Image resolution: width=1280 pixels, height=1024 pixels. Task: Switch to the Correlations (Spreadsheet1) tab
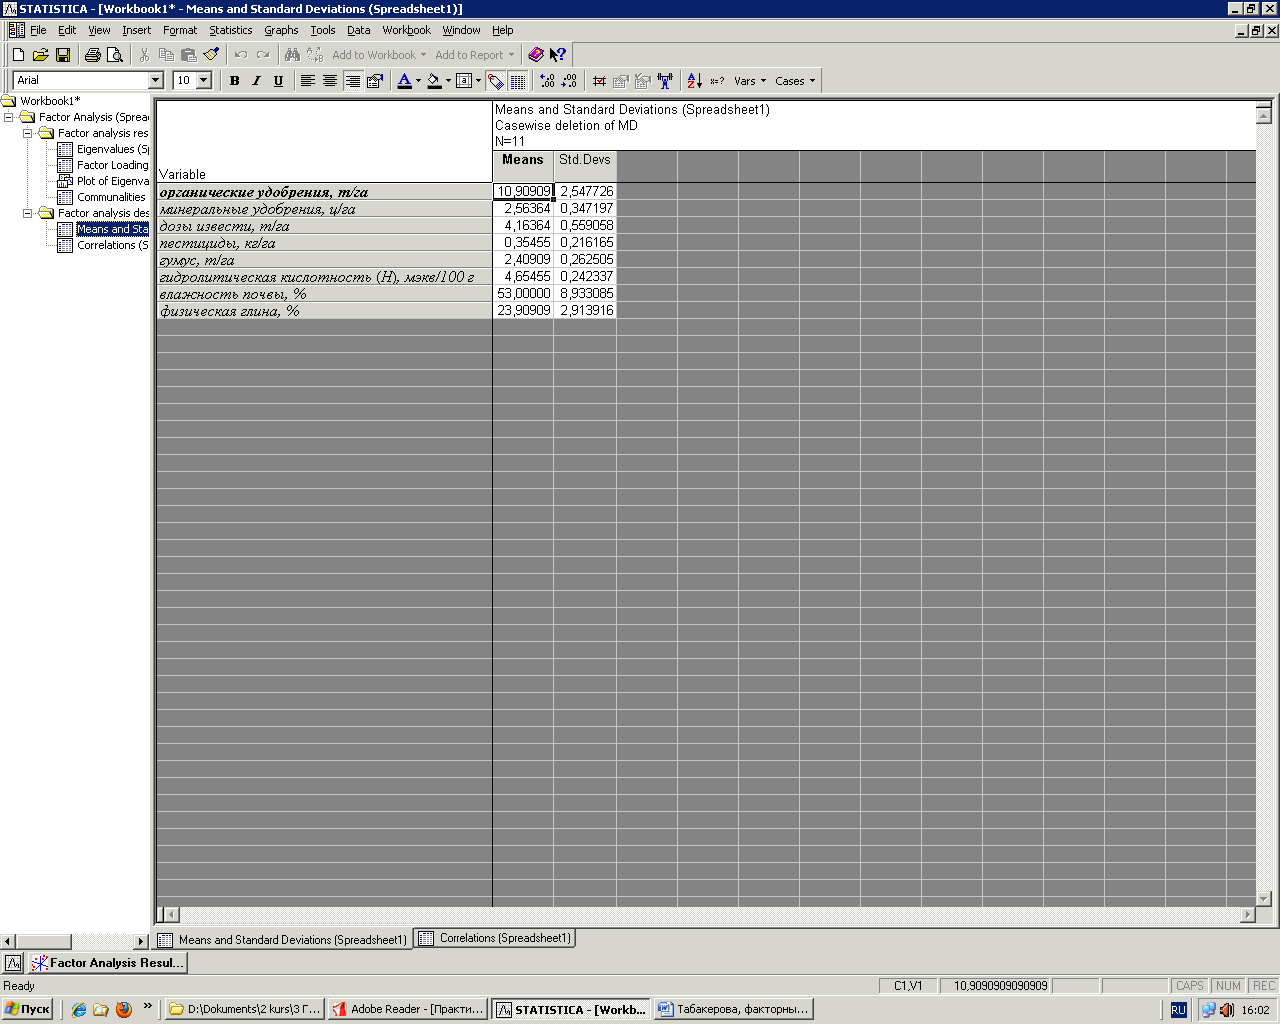tap(494, 938)
